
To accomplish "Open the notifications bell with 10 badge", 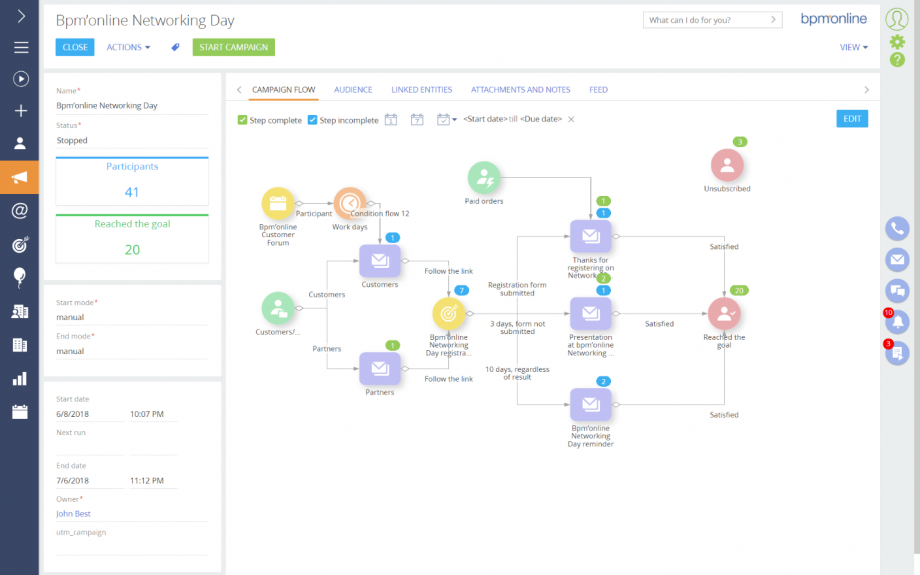I will [x=897, y=322].
